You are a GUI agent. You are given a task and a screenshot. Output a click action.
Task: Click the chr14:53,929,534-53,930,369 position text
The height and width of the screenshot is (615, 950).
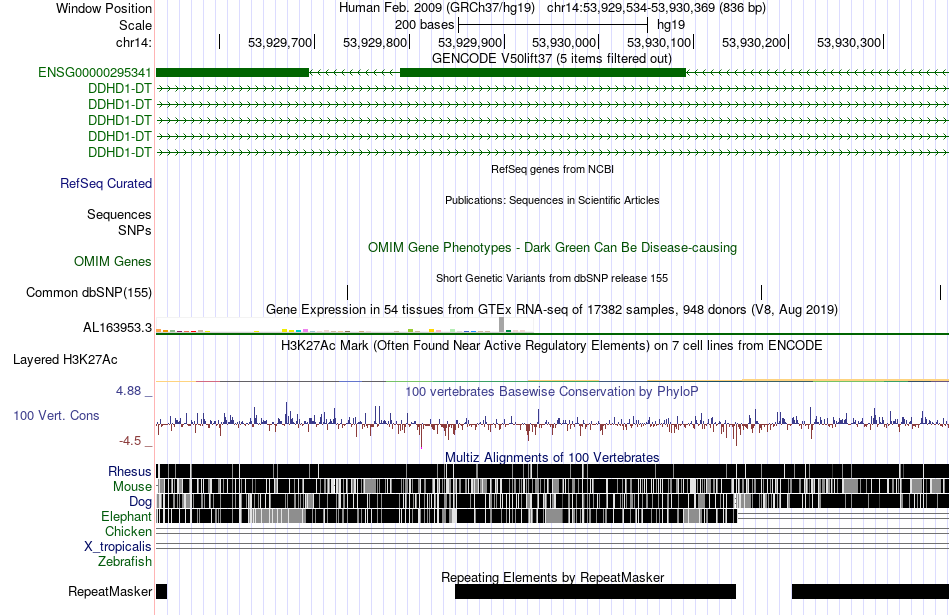(x=656, y=8)
